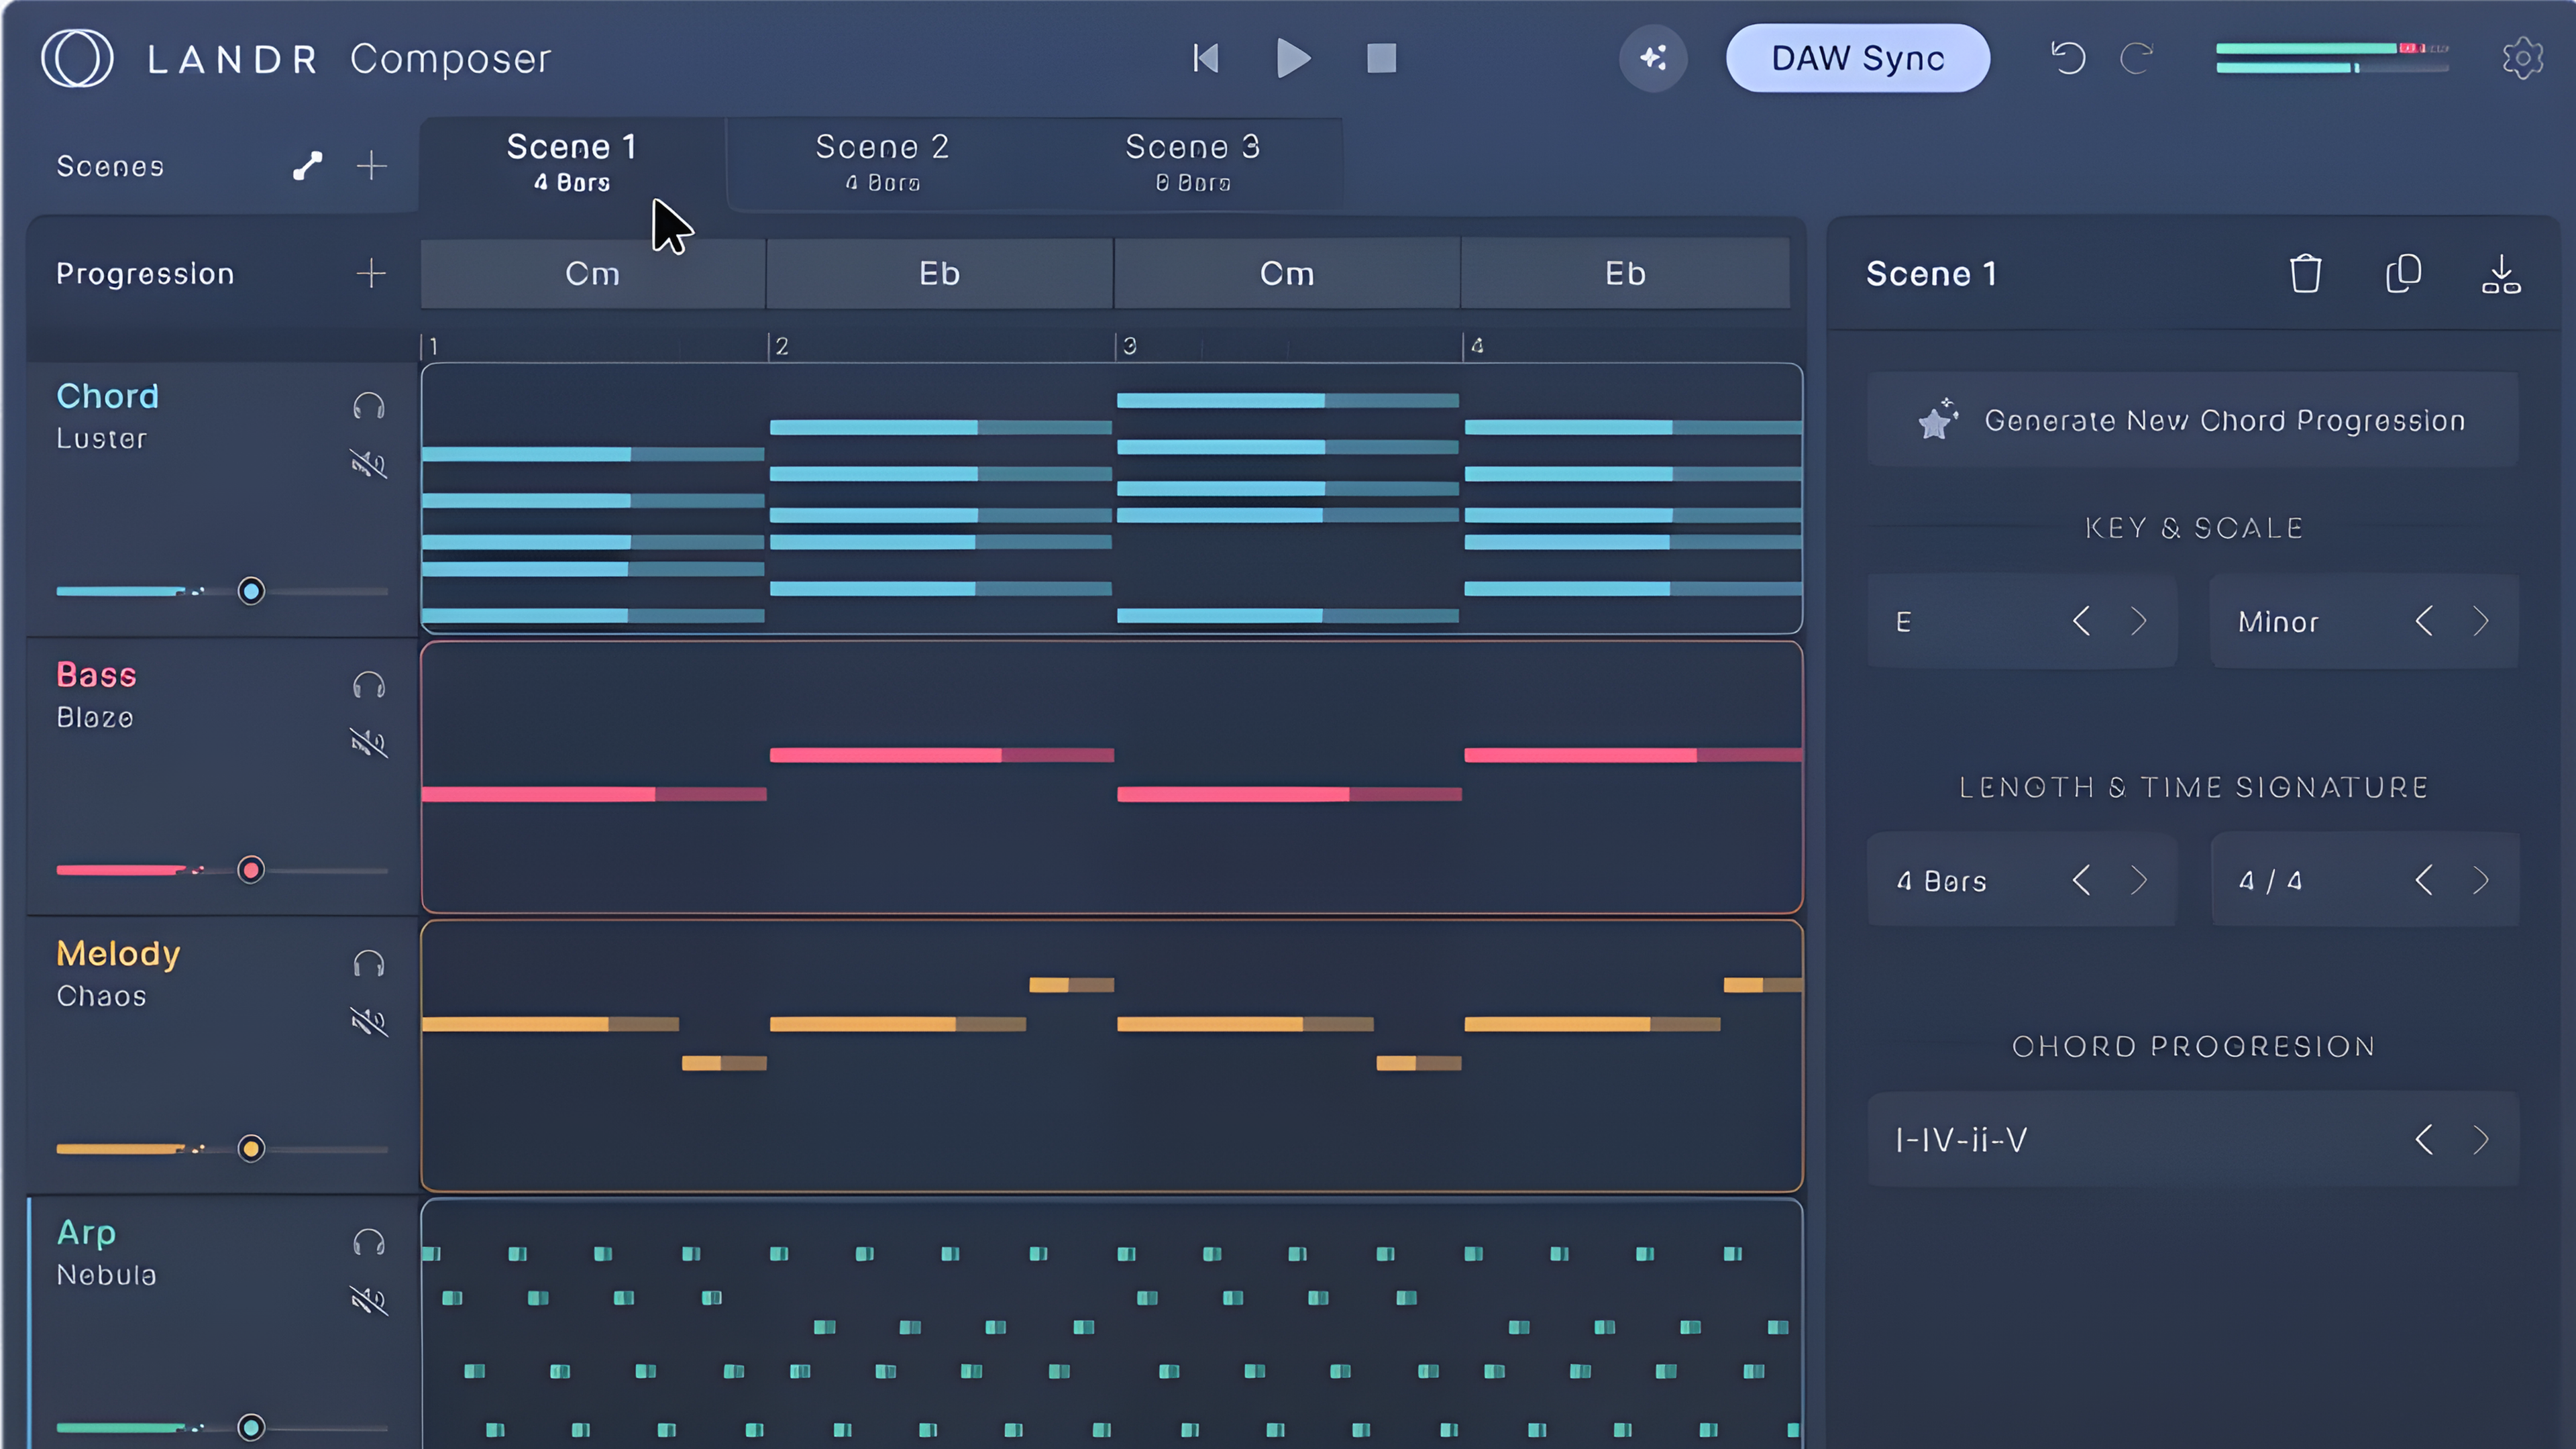Start playback with the play button

1294,58
